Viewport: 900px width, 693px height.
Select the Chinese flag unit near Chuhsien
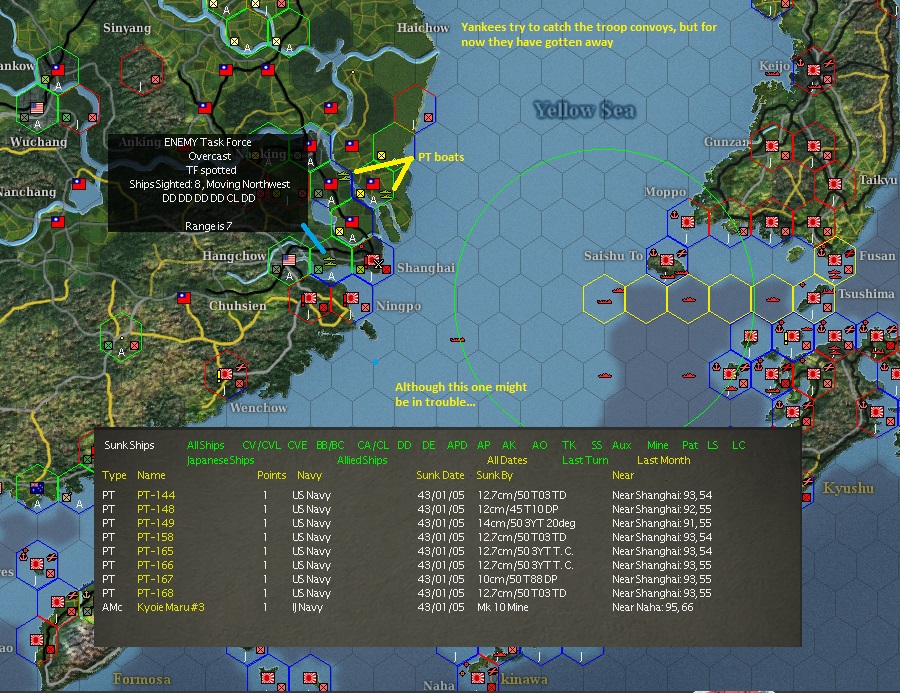(184, 297)
